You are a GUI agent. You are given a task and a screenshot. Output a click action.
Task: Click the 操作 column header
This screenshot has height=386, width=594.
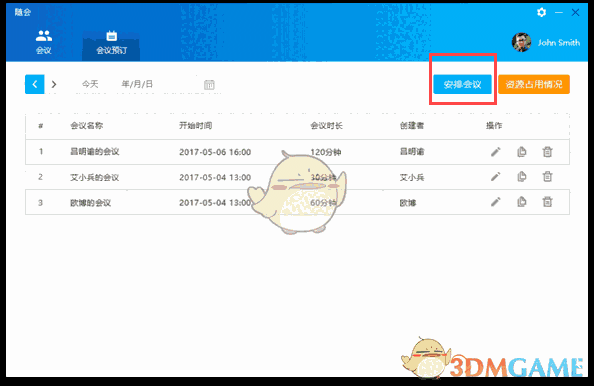[494, 126]
